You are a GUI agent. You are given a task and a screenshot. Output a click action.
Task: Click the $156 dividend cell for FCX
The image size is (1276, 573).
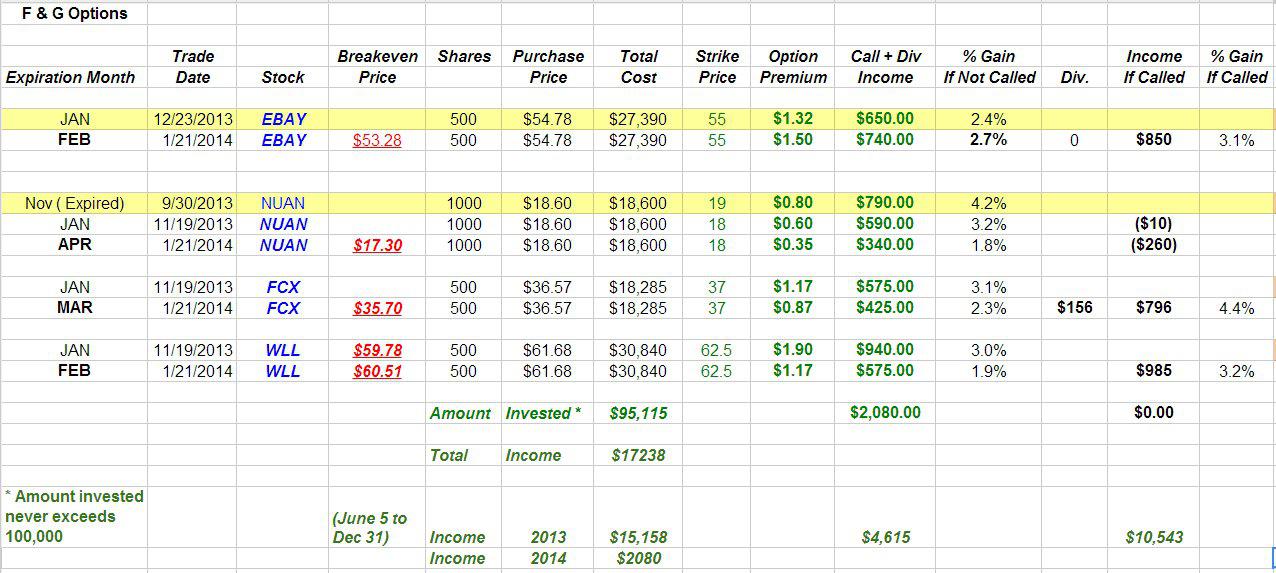pos(1074,308)
